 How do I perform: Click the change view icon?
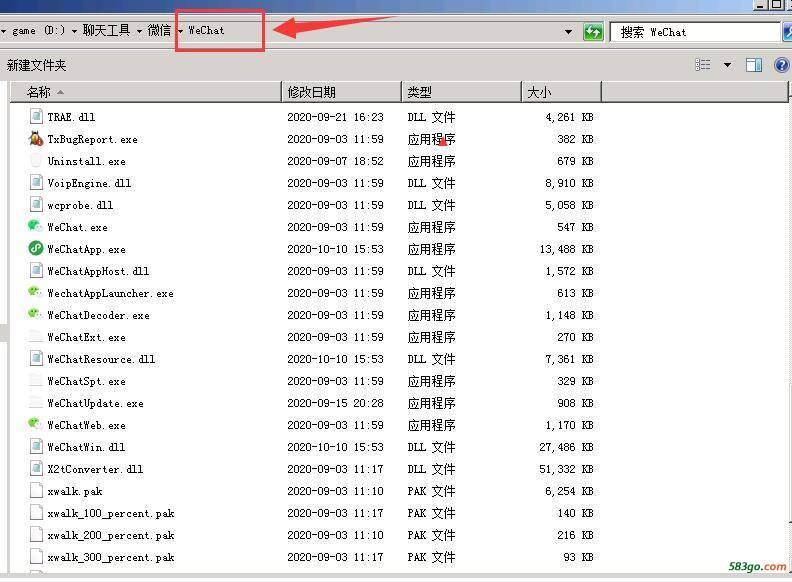click(x=703, y=65)
